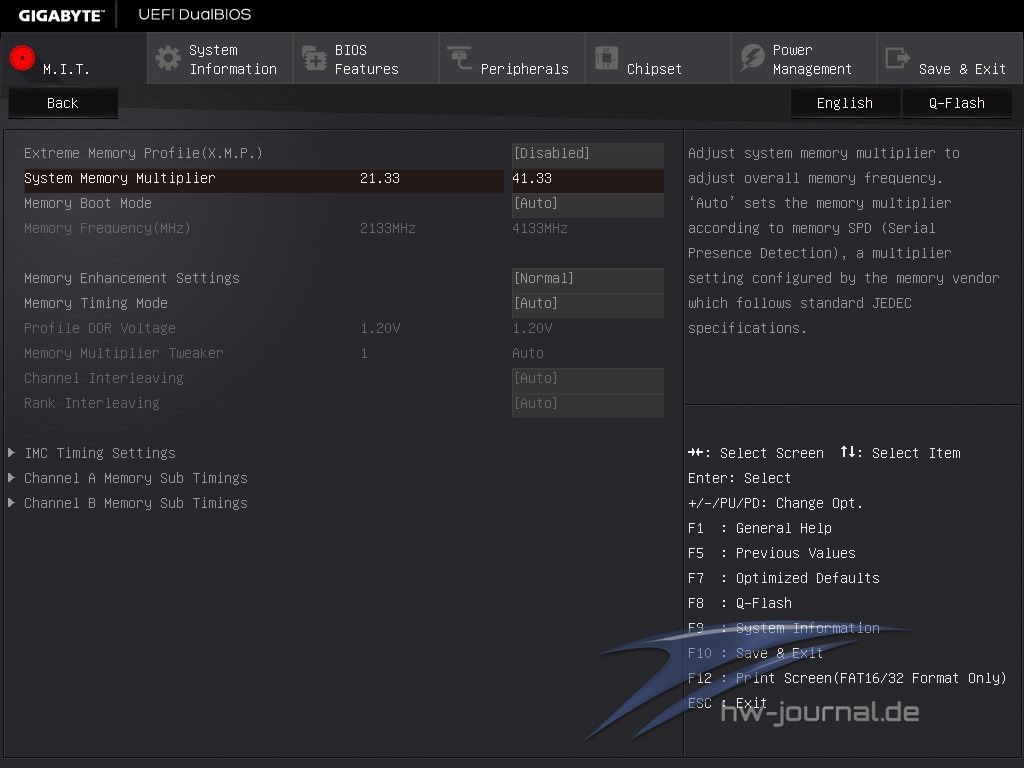Click F12 Print Screen help line
The height and width of the screenshot is (768, 1024).
click(847, 679)
